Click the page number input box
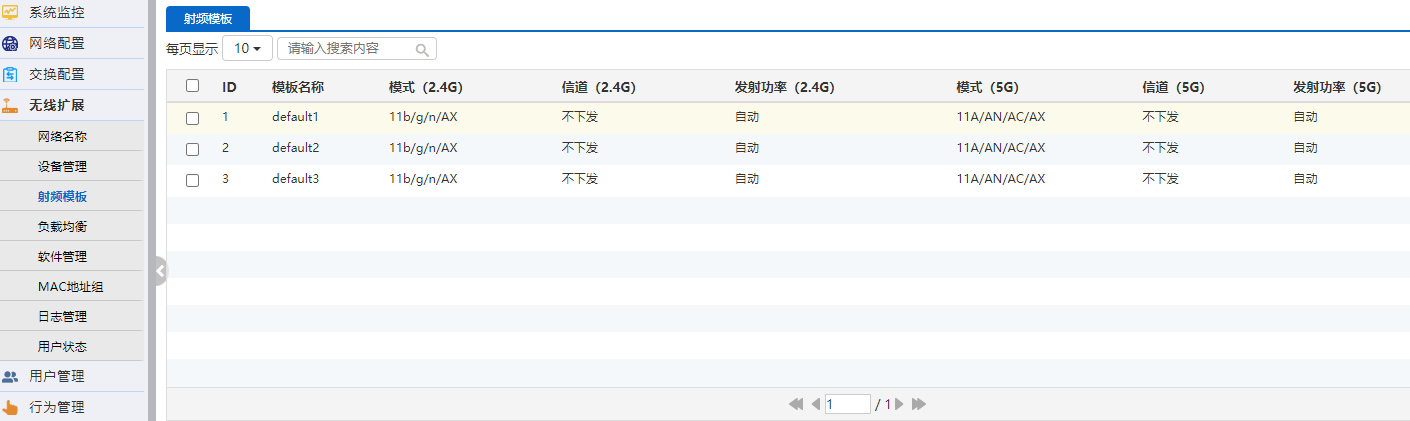The height and width of the screenshot is (421, 1410). pyautogui.click(x=848, y=404)
